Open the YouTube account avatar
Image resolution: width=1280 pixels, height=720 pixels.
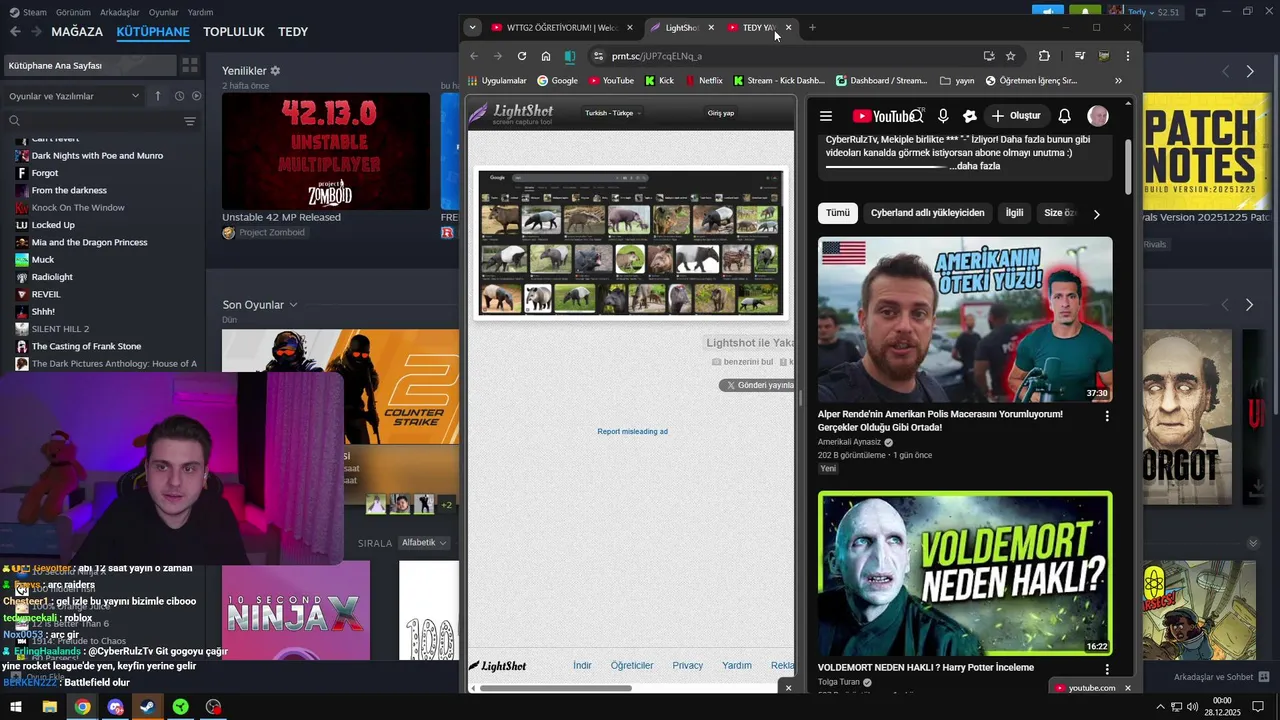(1098, 116)
